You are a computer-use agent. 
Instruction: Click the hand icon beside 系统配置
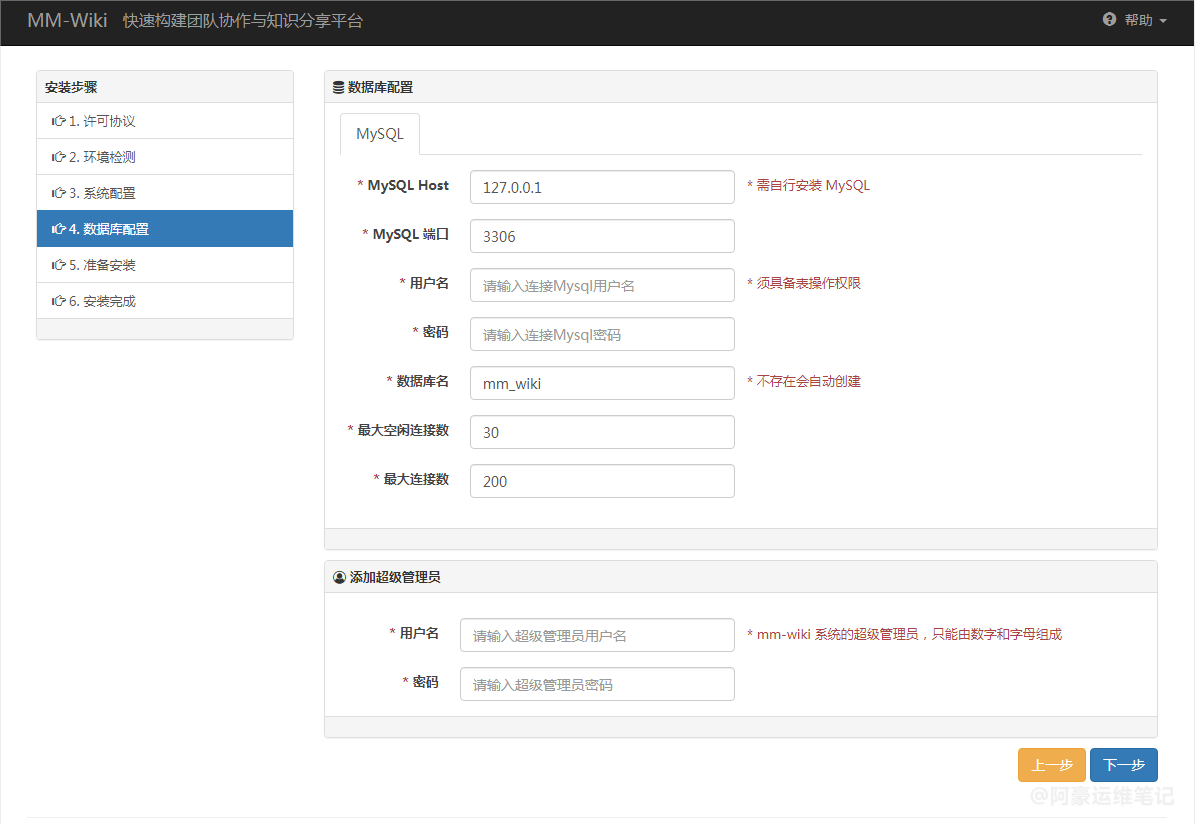click(x=58, y=193)
